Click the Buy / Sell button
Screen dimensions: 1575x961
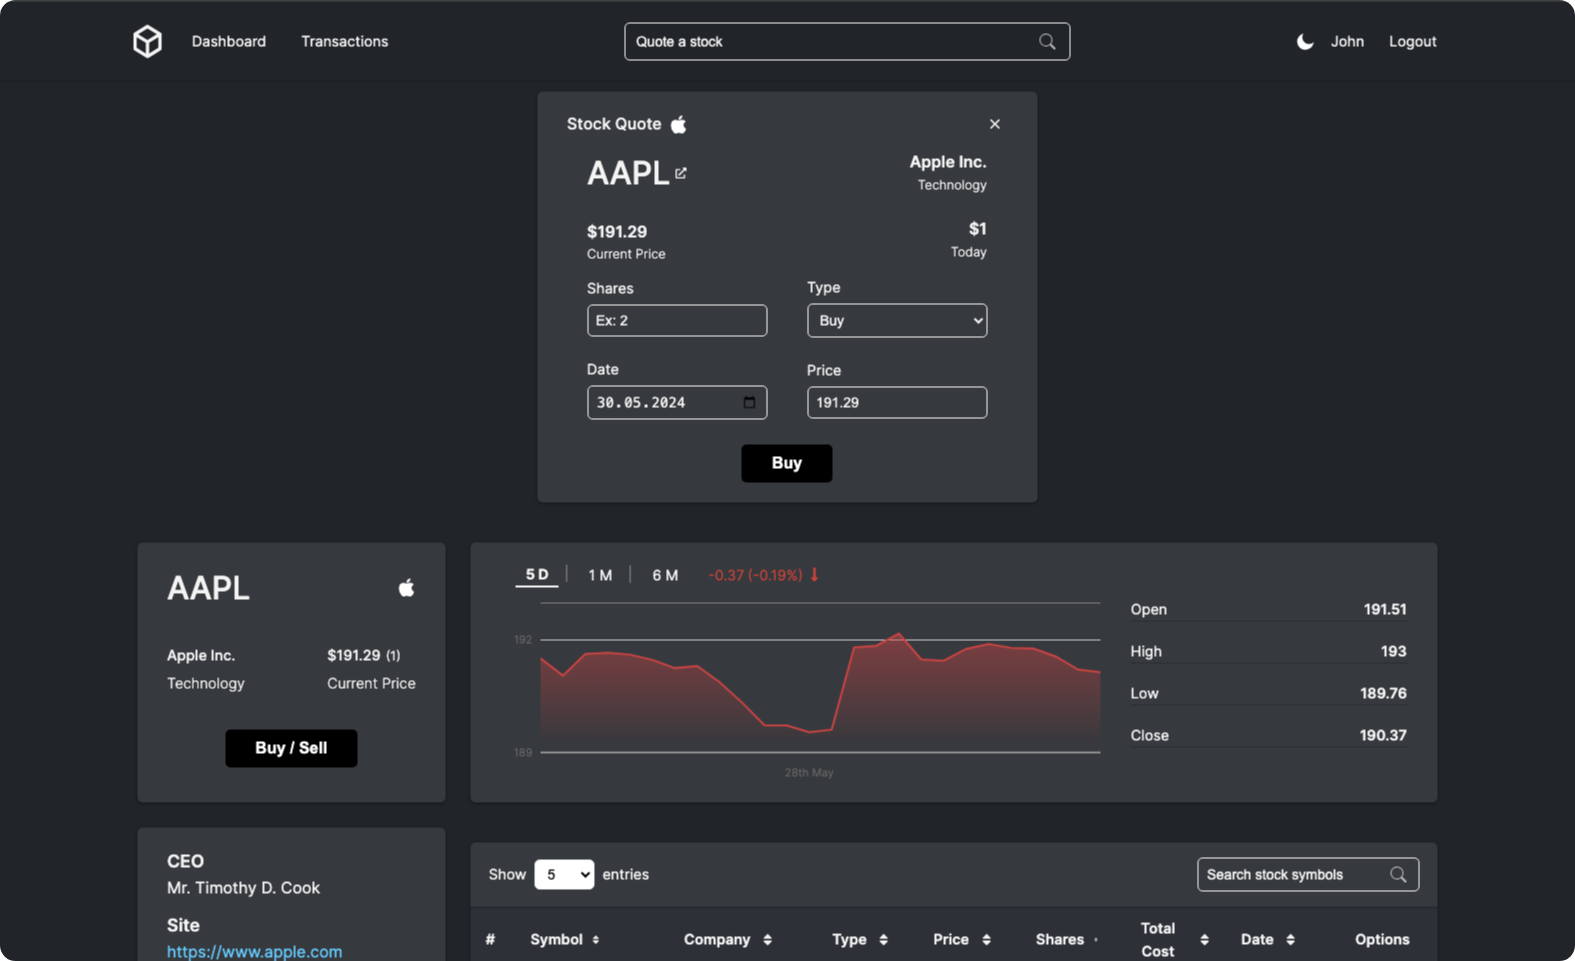(x=291, y=748)
